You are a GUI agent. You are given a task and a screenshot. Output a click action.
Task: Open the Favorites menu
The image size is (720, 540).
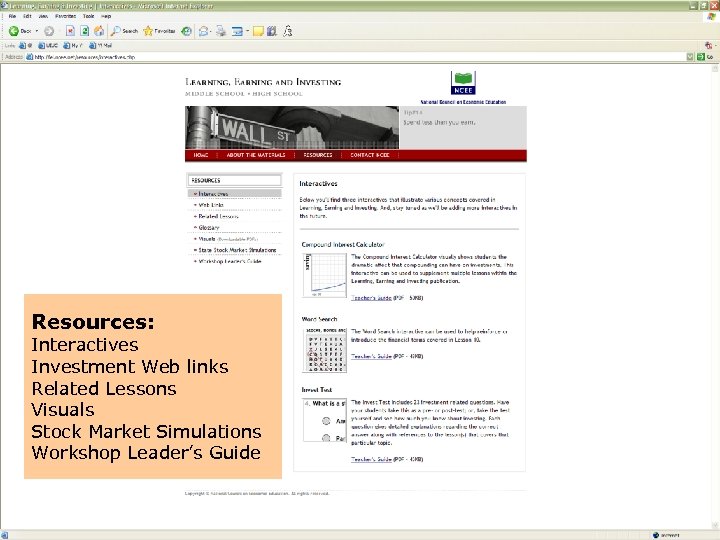pyautogui.click(x=65, y=16)
